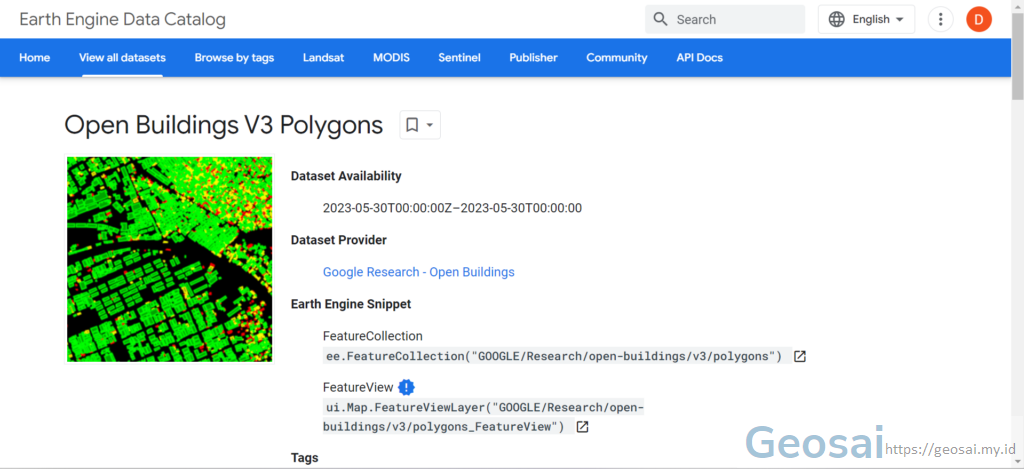The image size is (1024, 469).
Task: Click the bookmark icon beside dataset title
Action: coord(412,125)
